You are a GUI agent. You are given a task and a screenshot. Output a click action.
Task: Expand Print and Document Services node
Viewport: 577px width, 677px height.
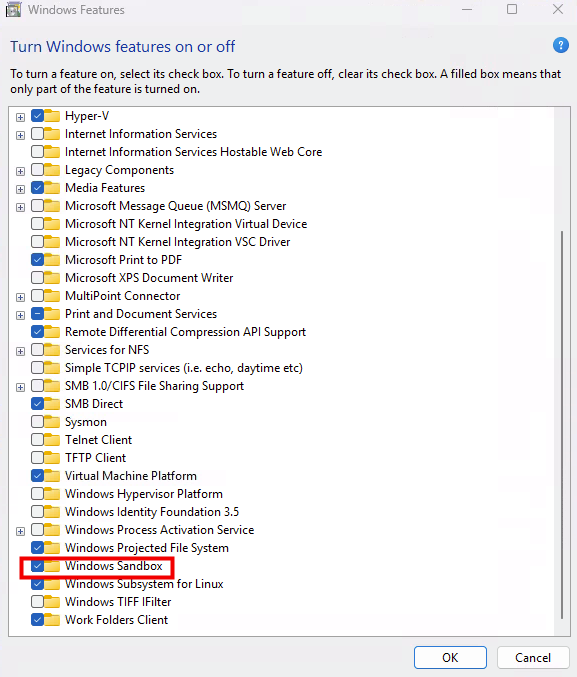point(20,315)
